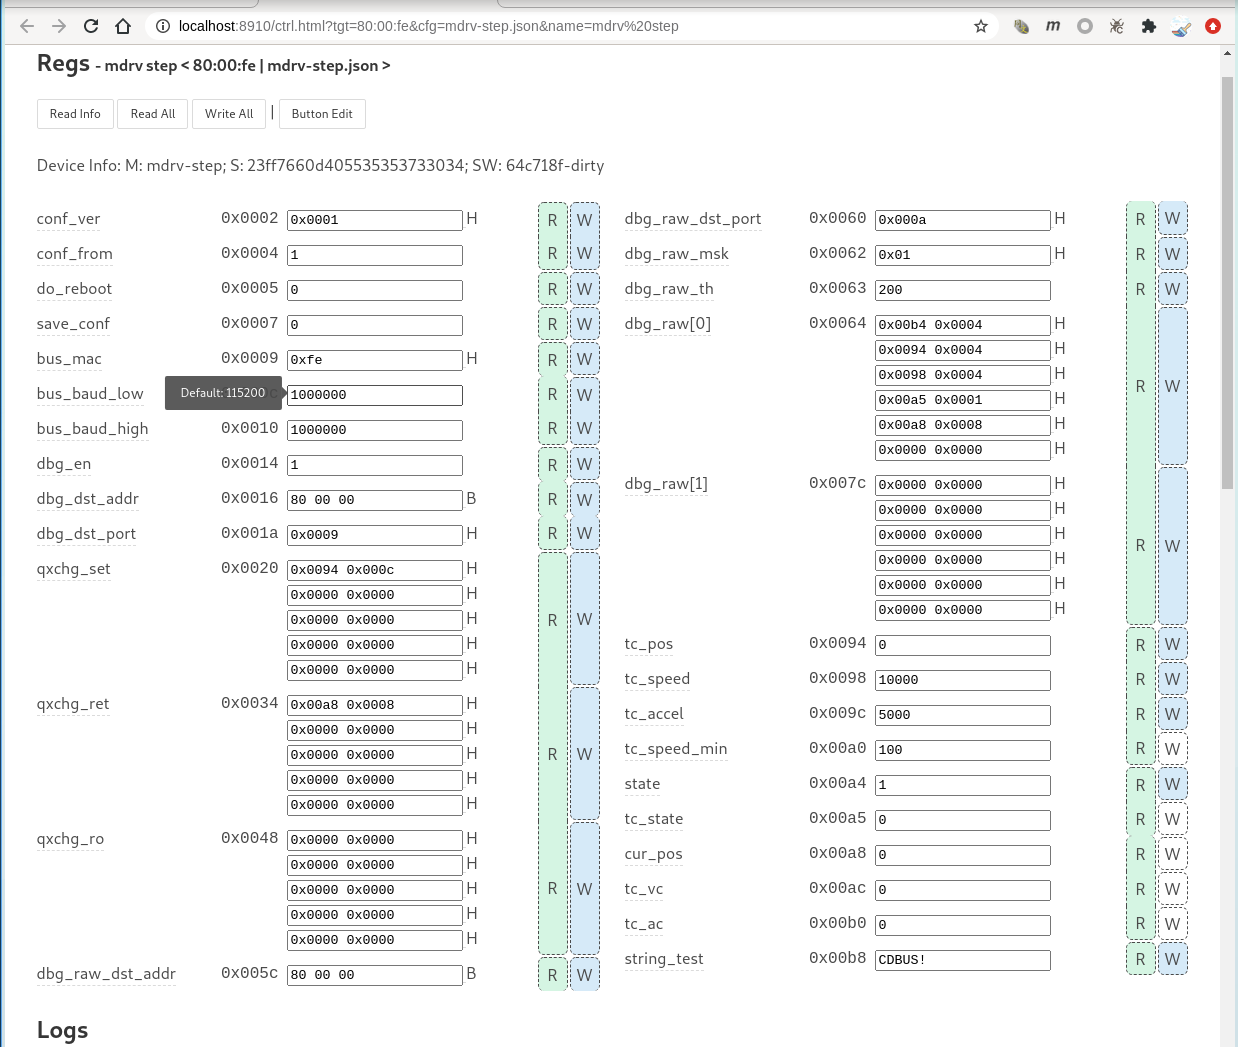Click the Read All button

(x=153, y=114)
